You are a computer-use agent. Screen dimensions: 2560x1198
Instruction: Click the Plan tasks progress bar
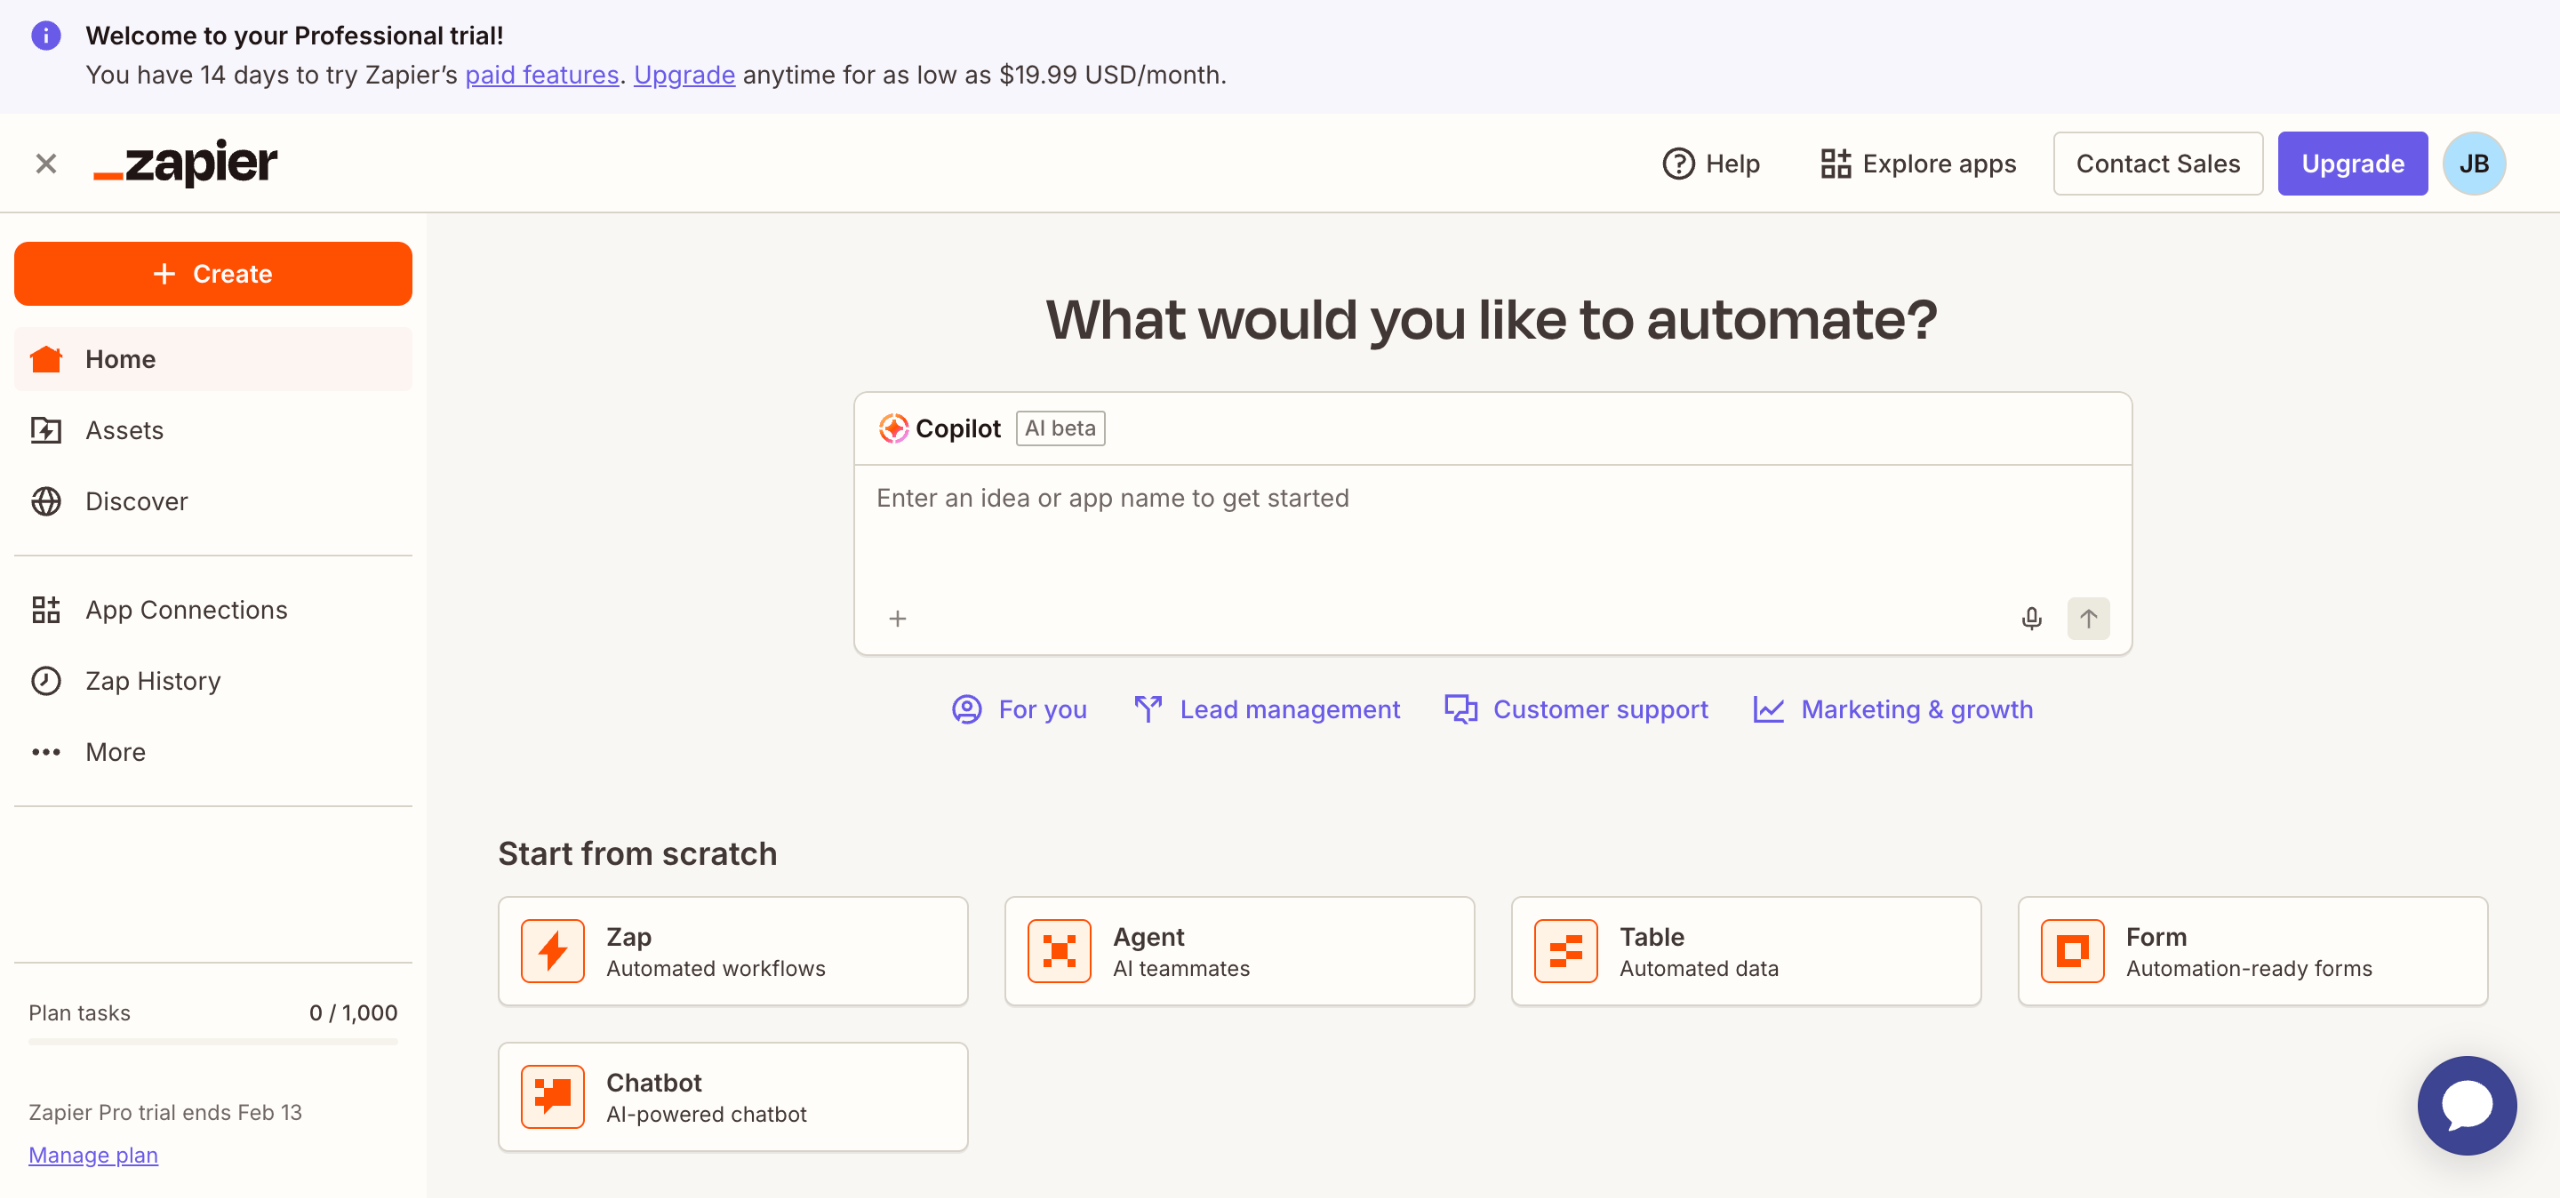click(213, 1042)
